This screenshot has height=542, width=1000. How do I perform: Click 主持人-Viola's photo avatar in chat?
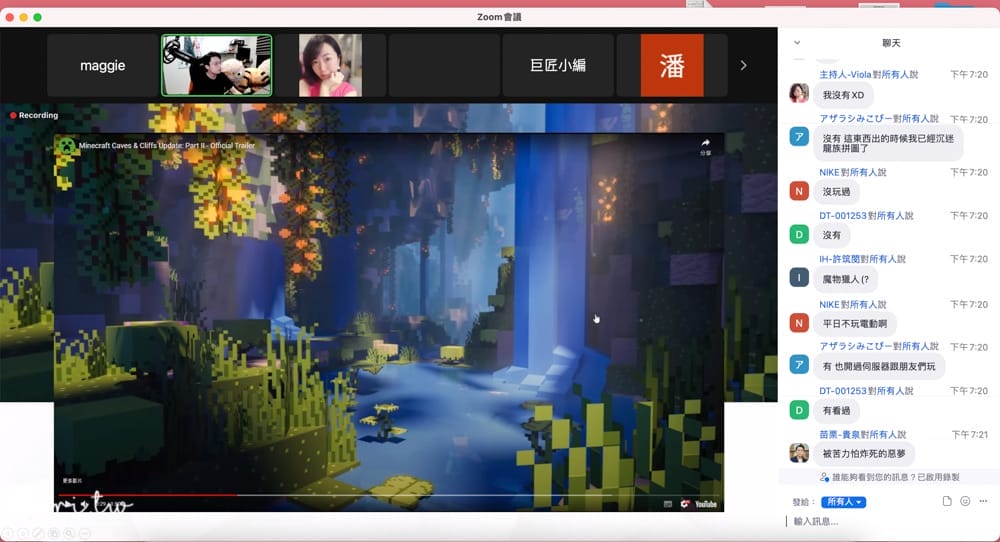[x=799, y=93]
